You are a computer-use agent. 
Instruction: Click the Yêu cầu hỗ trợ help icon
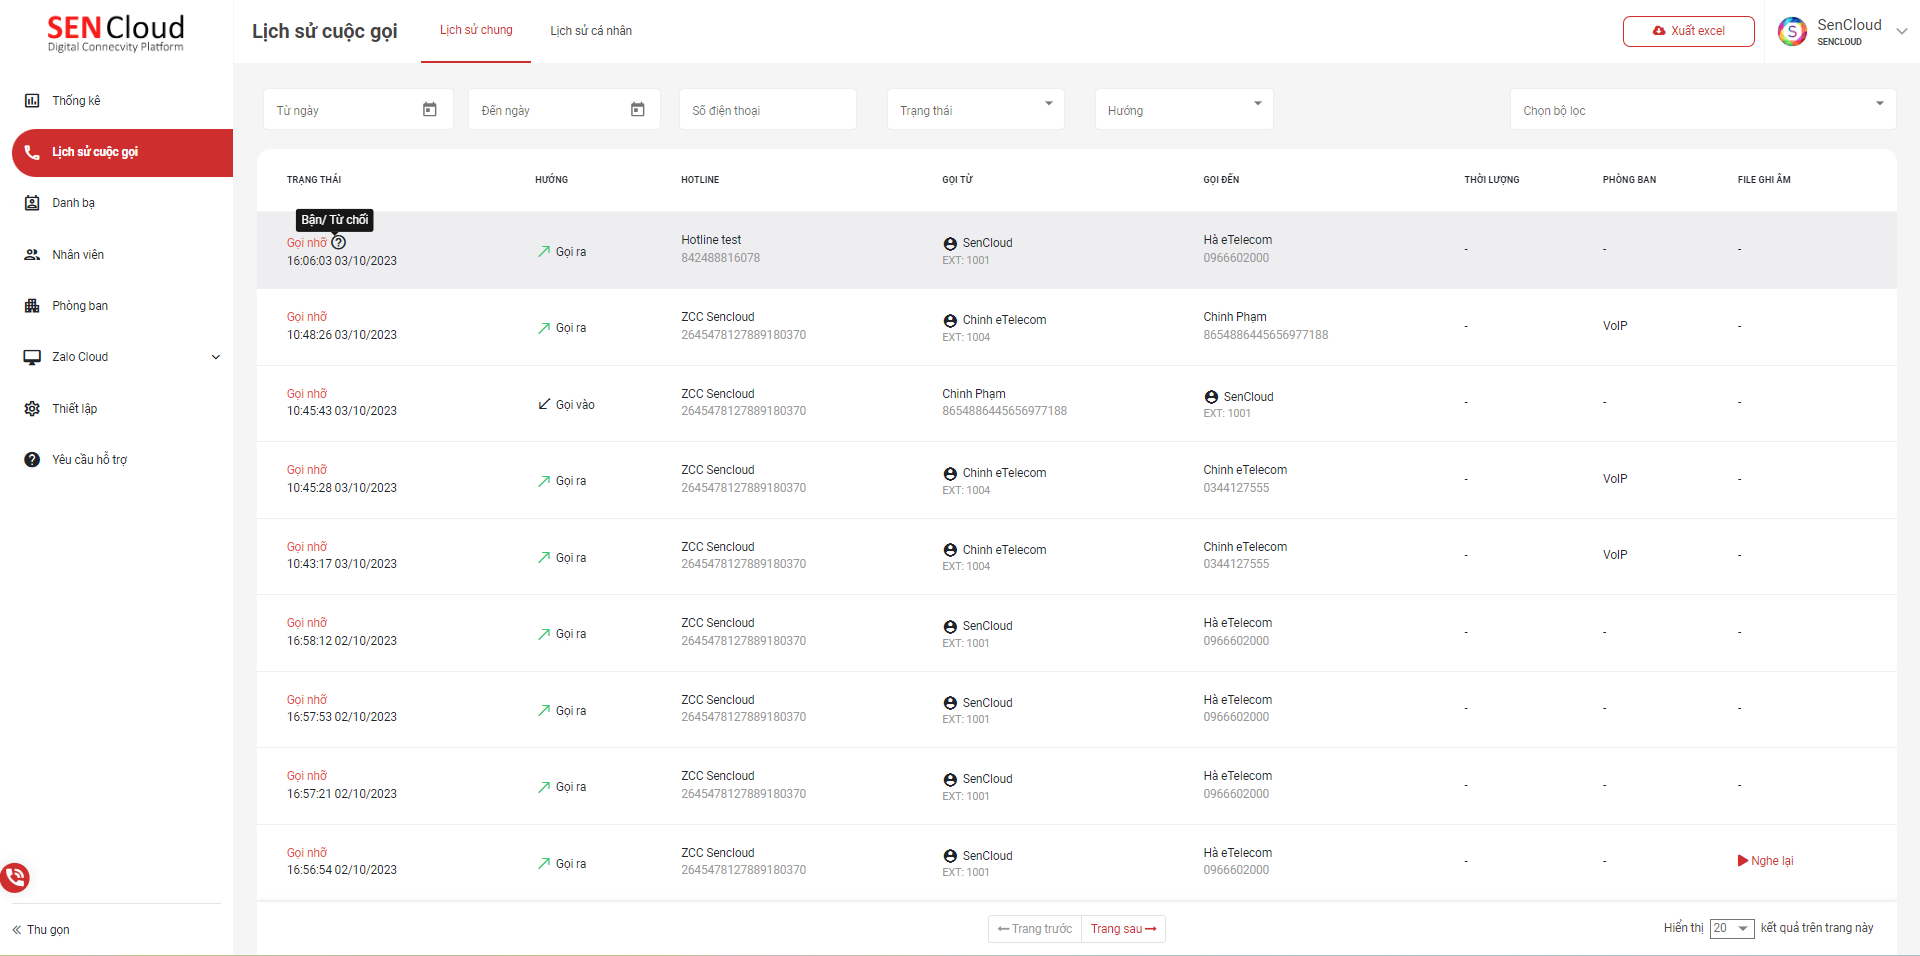(32, 460)
